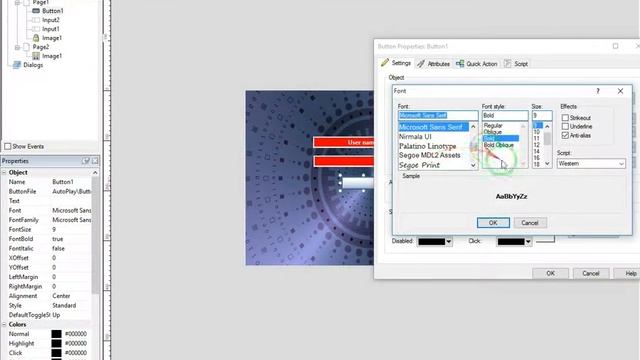Viewport: 640px width, 360px height.
Task: Click Cancel in Button Properties window
Action: [591, 273]
